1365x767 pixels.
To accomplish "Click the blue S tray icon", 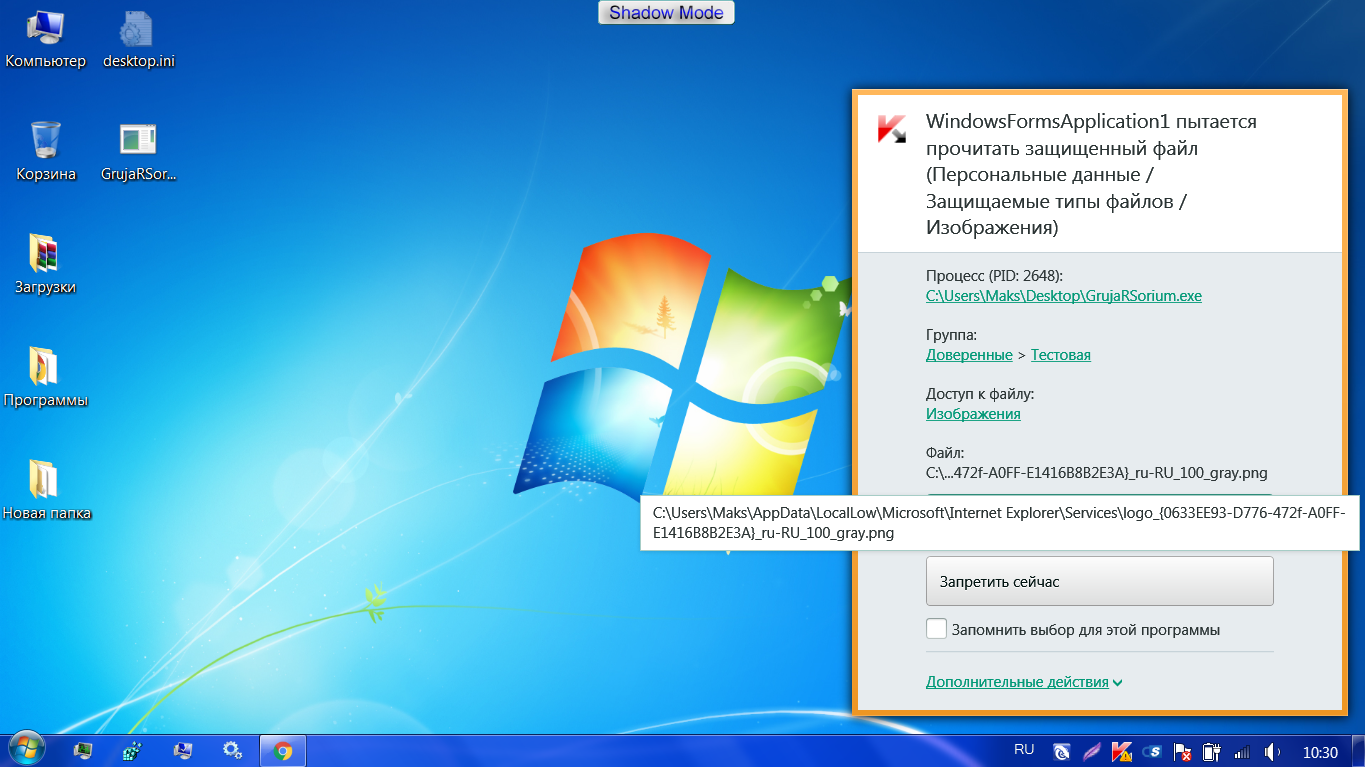I will click(x=1152, y=751).
